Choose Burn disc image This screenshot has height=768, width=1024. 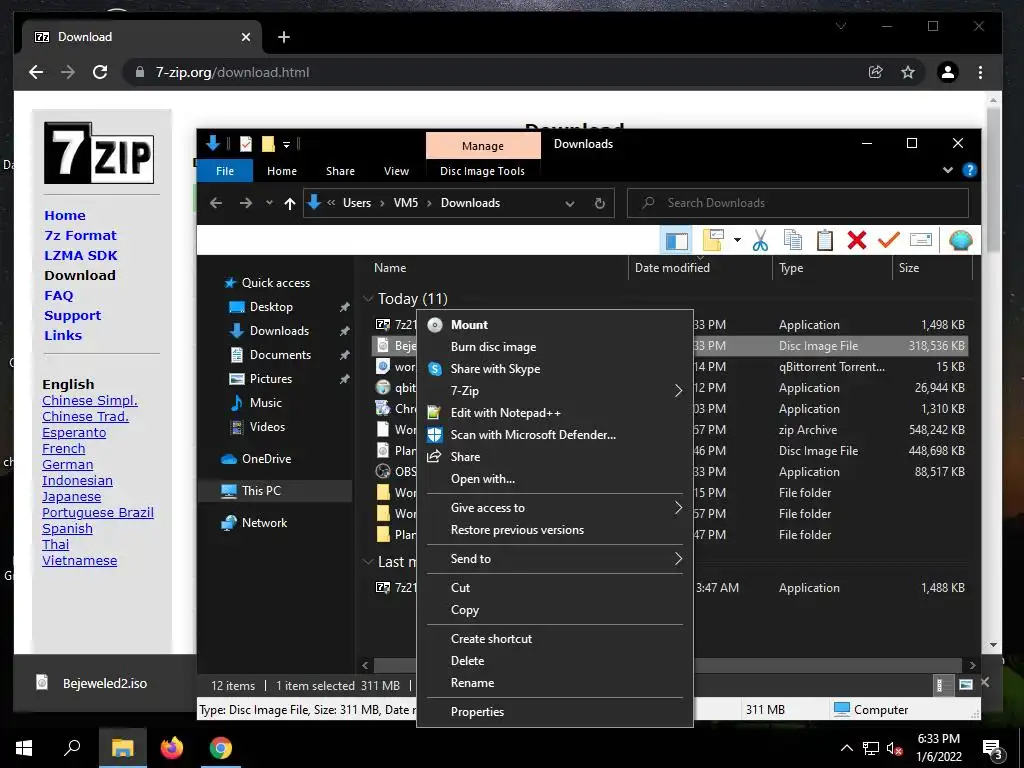click(555, 347)
